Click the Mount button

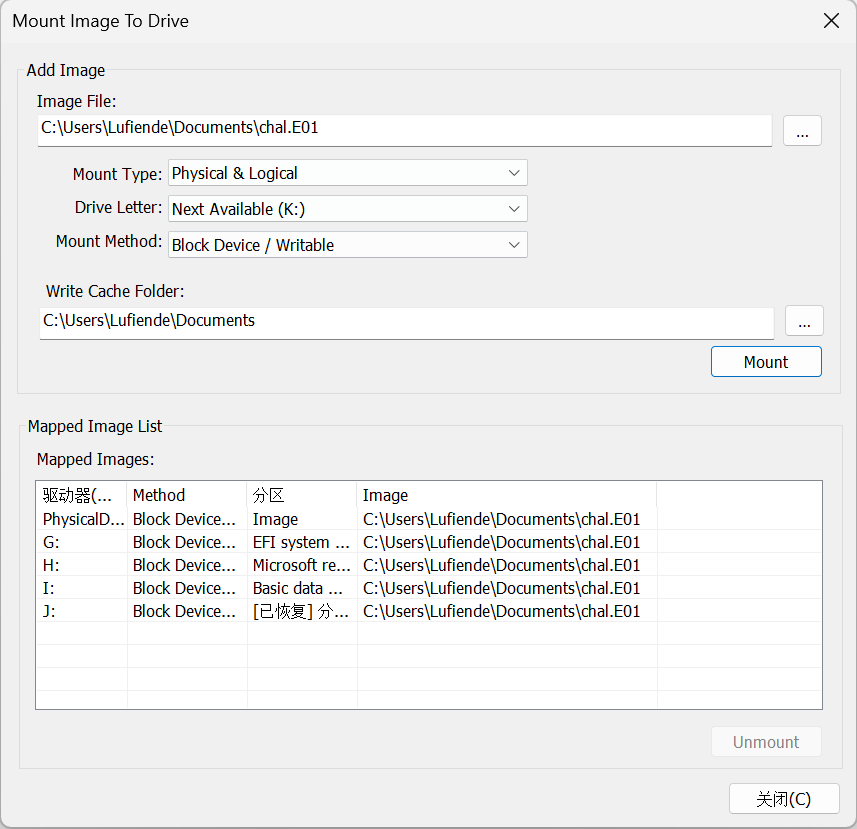tap(766, 362)
